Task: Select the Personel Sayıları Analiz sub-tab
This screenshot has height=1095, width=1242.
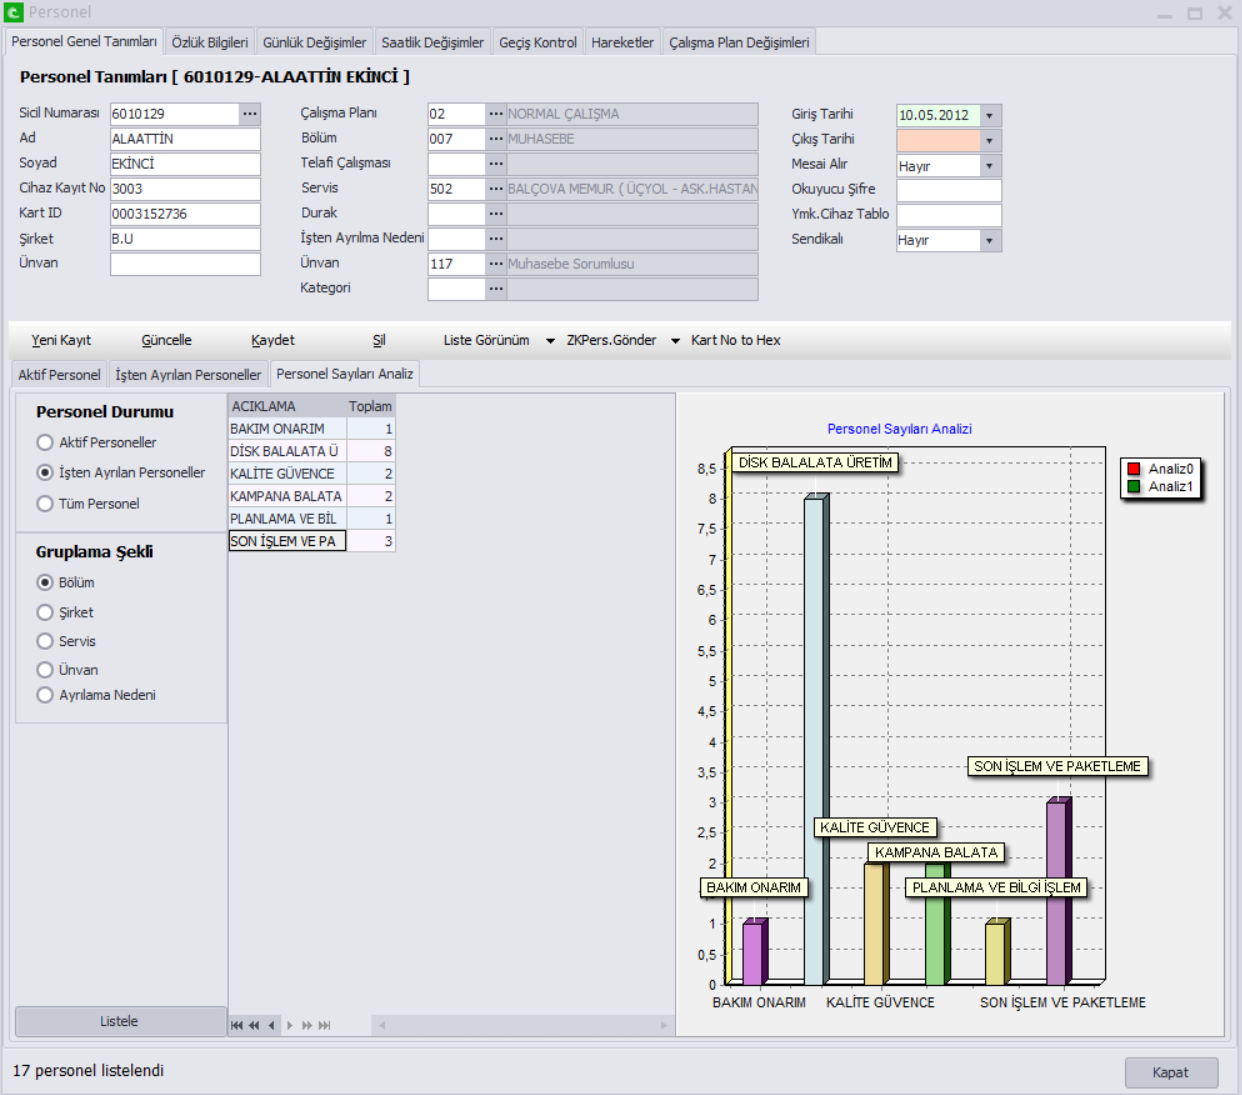Action: coord(345,374)
